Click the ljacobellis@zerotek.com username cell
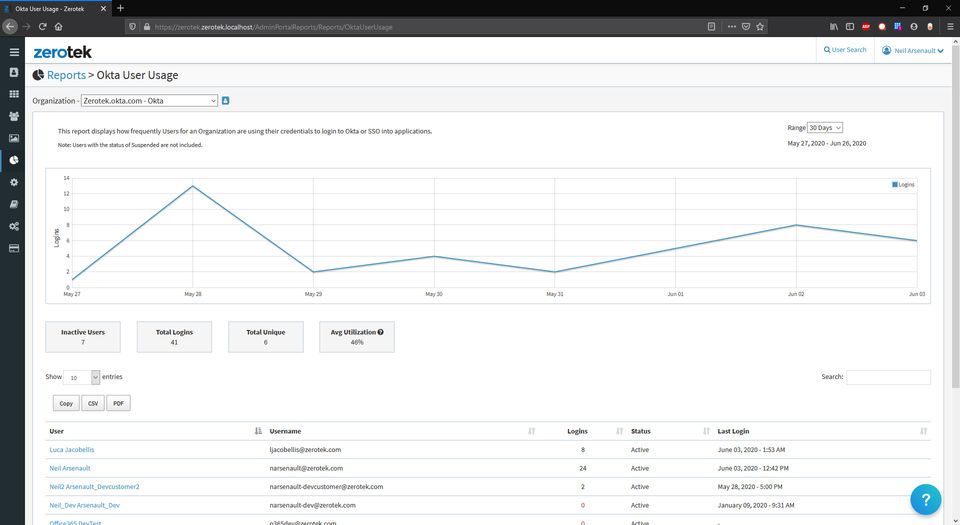 click(x=305, y=450)
